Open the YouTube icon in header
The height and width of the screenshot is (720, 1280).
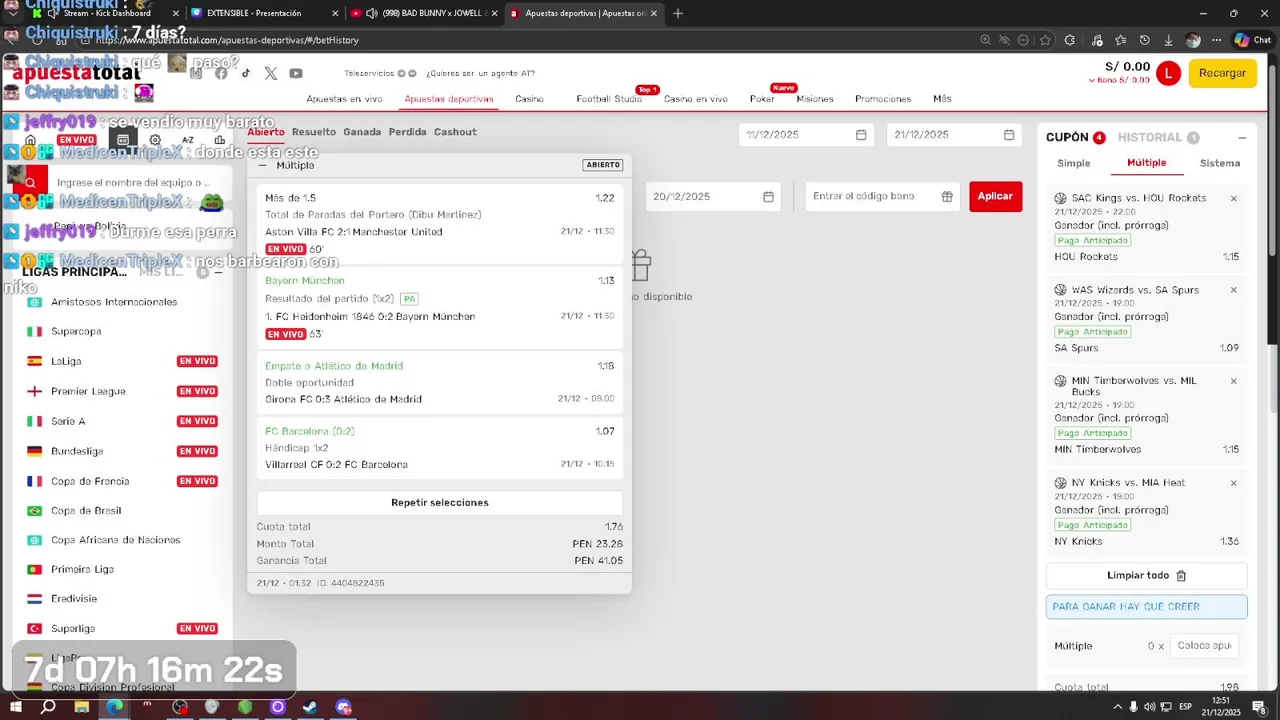tap(296, 73)
